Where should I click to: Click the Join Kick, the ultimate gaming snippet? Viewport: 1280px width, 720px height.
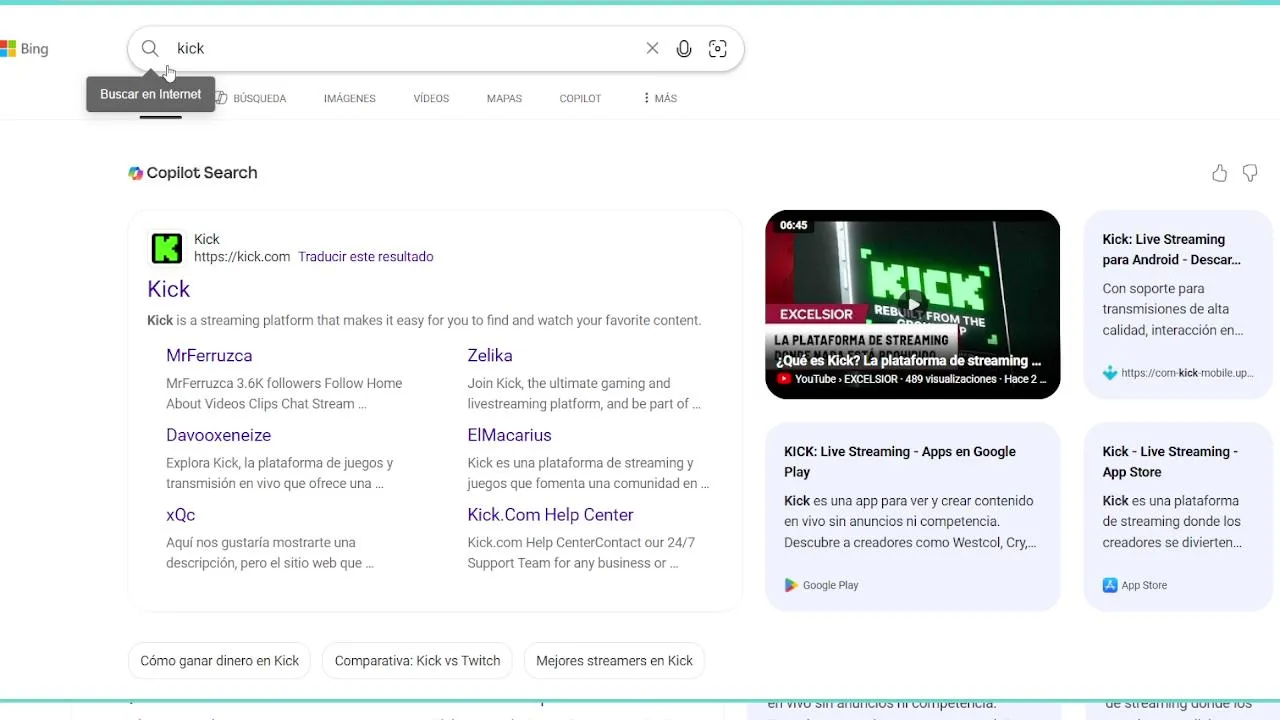click(x=584, y=393)
